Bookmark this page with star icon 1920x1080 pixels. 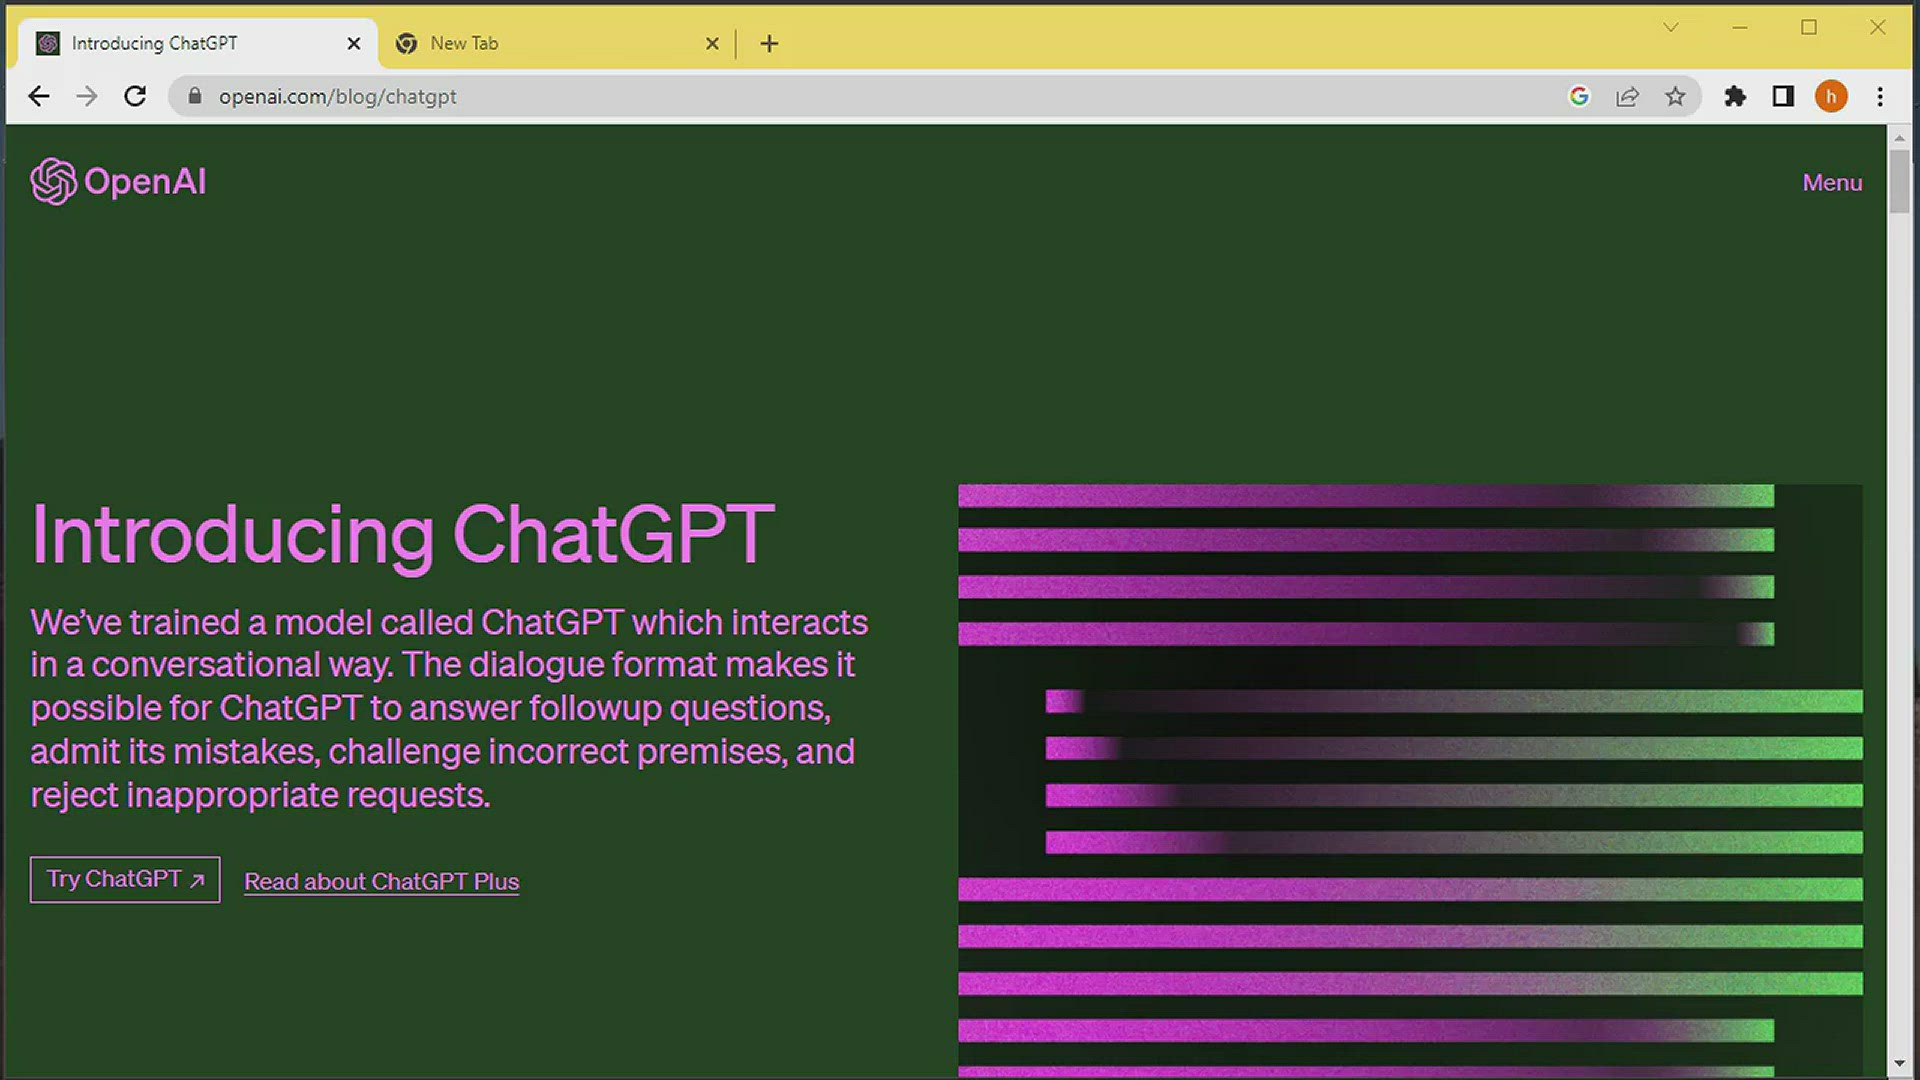tap(1675, 96)
